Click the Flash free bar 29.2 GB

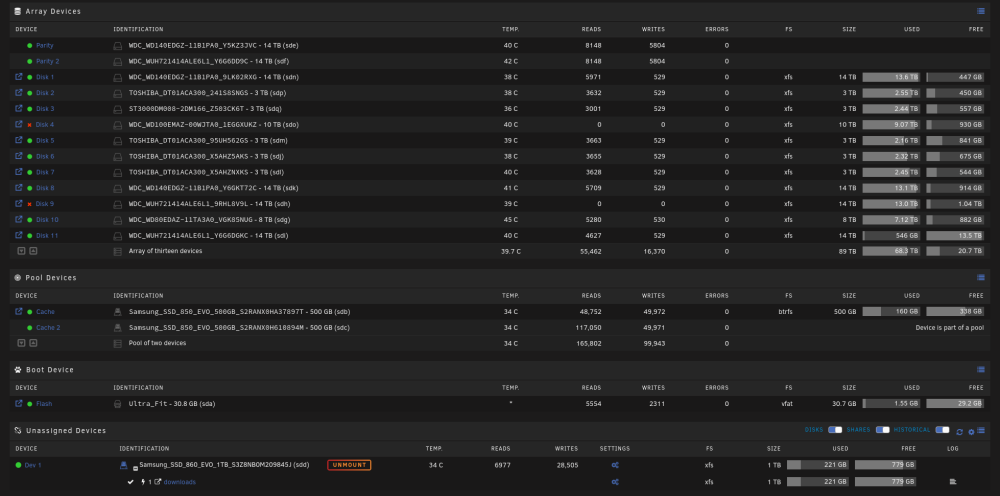[955, 404]
